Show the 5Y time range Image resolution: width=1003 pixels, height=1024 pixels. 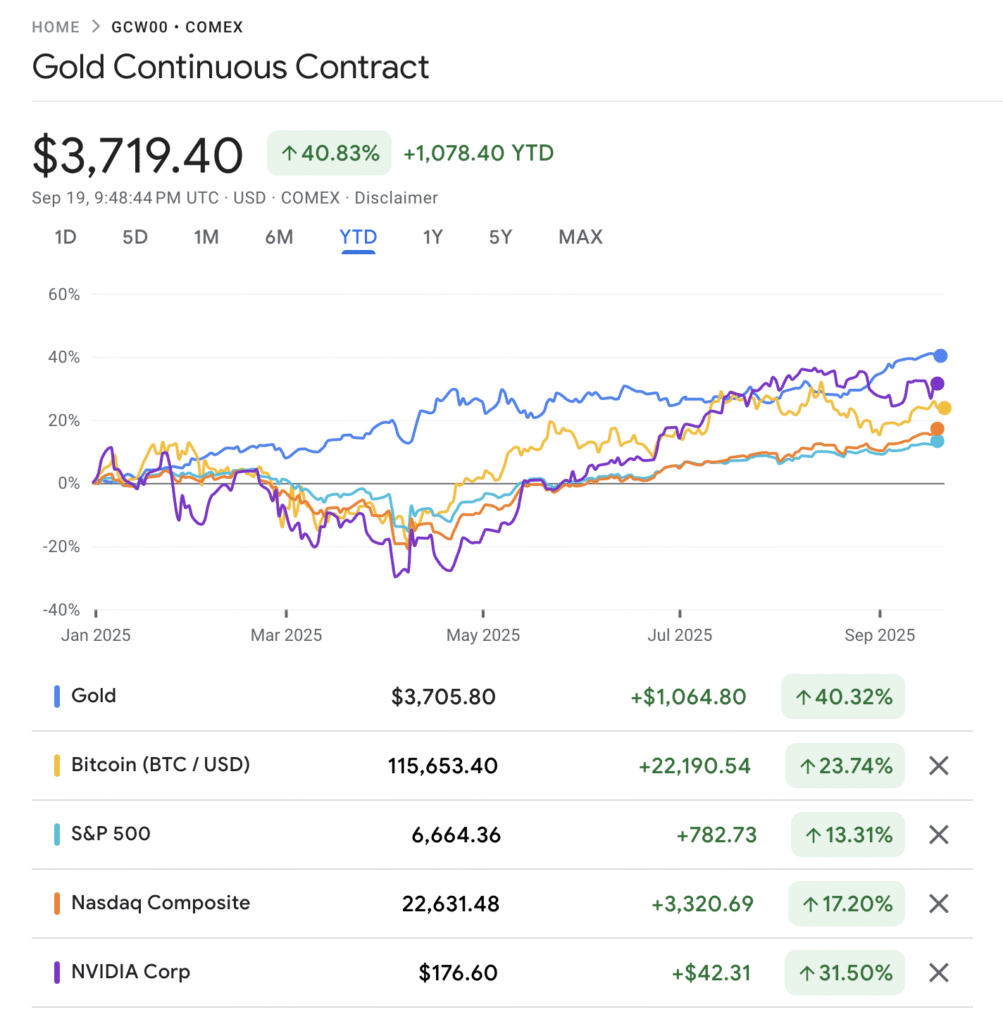tap(500, 237)
